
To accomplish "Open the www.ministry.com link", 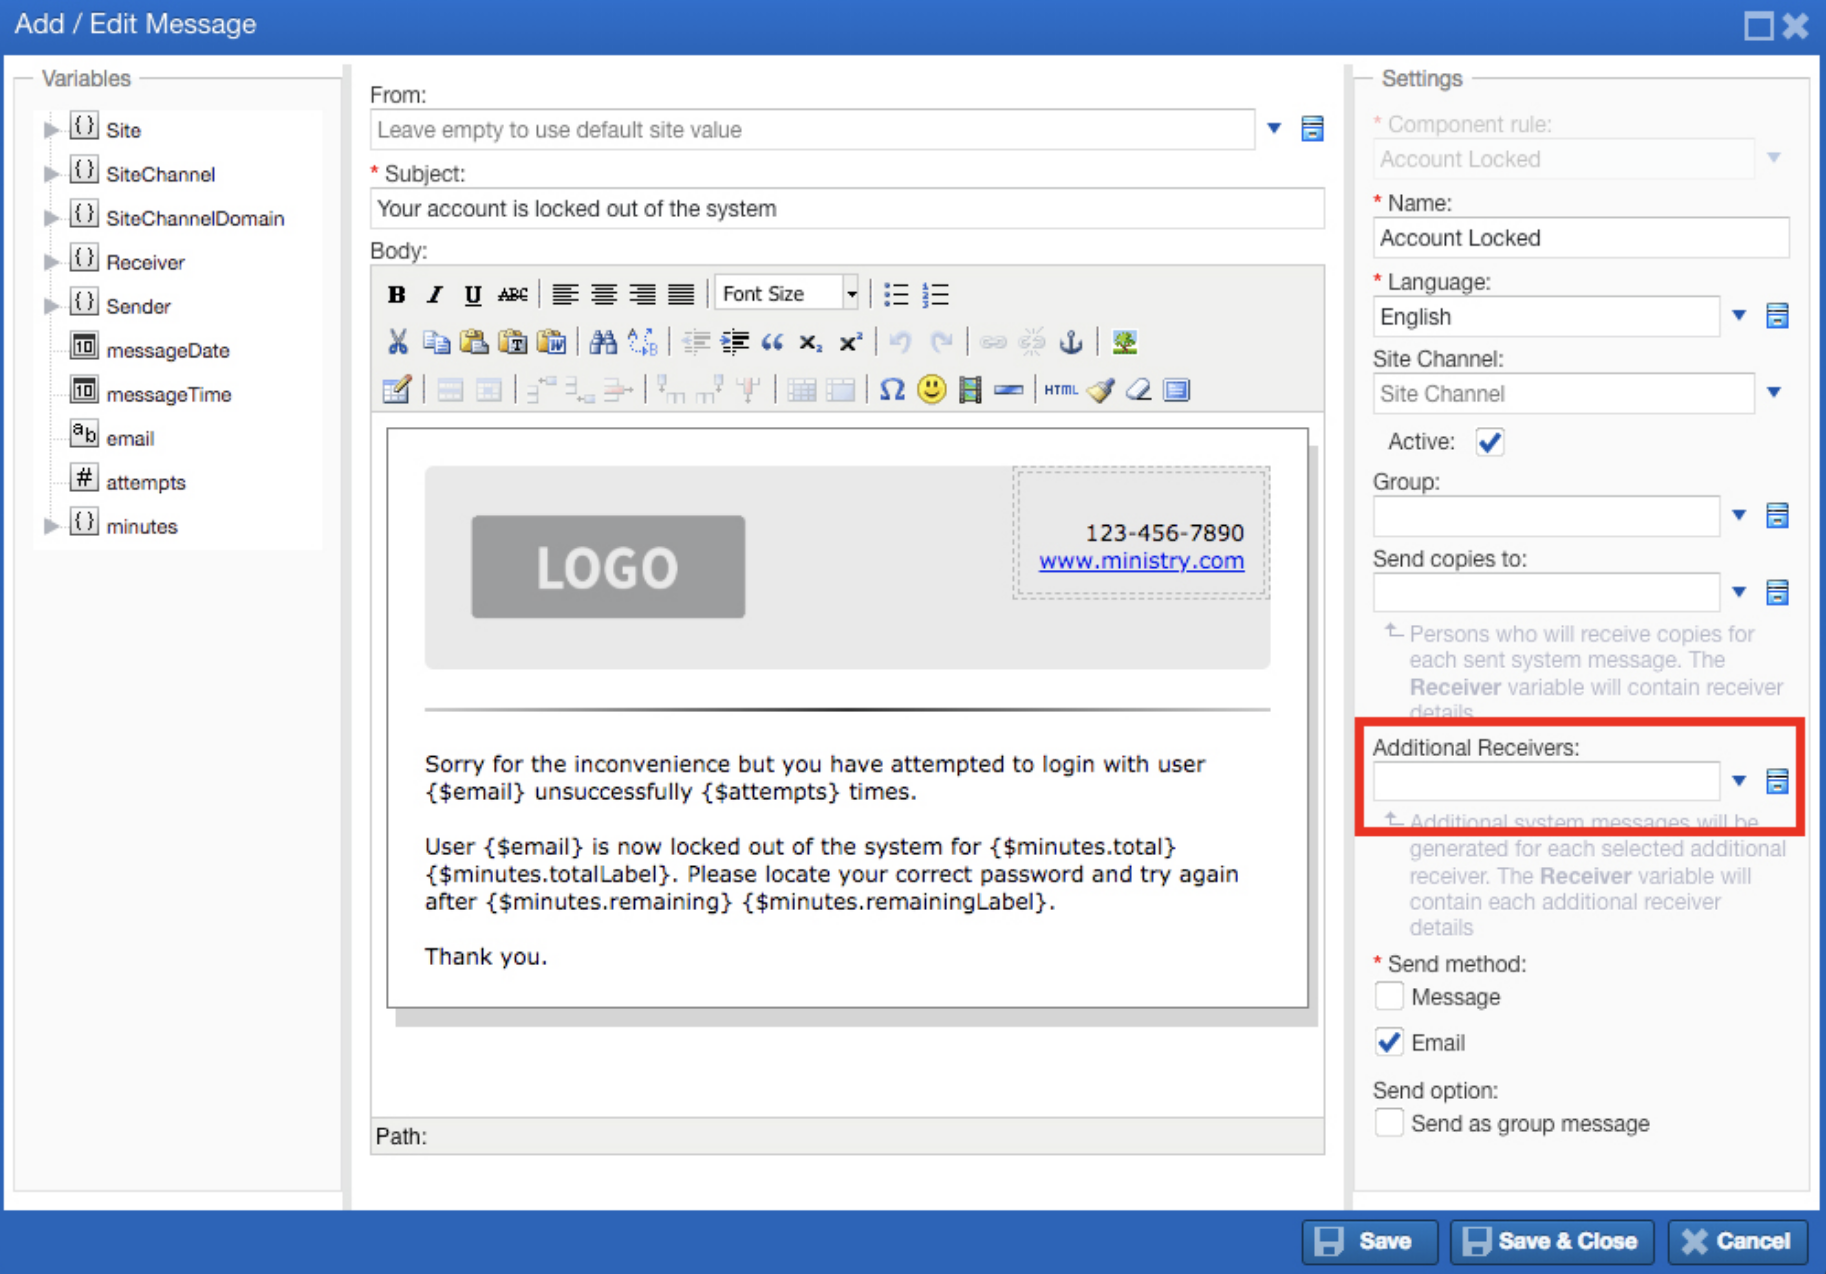I will 1141,561.
